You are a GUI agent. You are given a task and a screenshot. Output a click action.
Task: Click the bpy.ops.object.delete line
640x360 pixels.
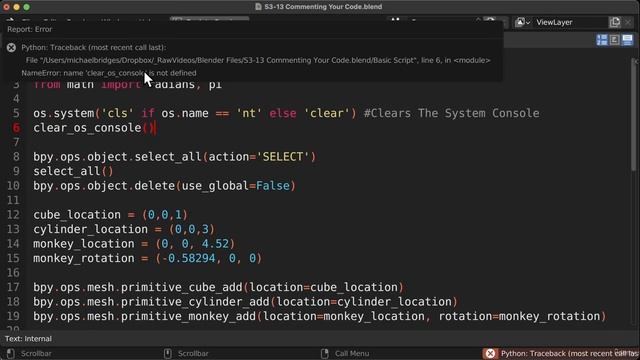coord(164,186)
